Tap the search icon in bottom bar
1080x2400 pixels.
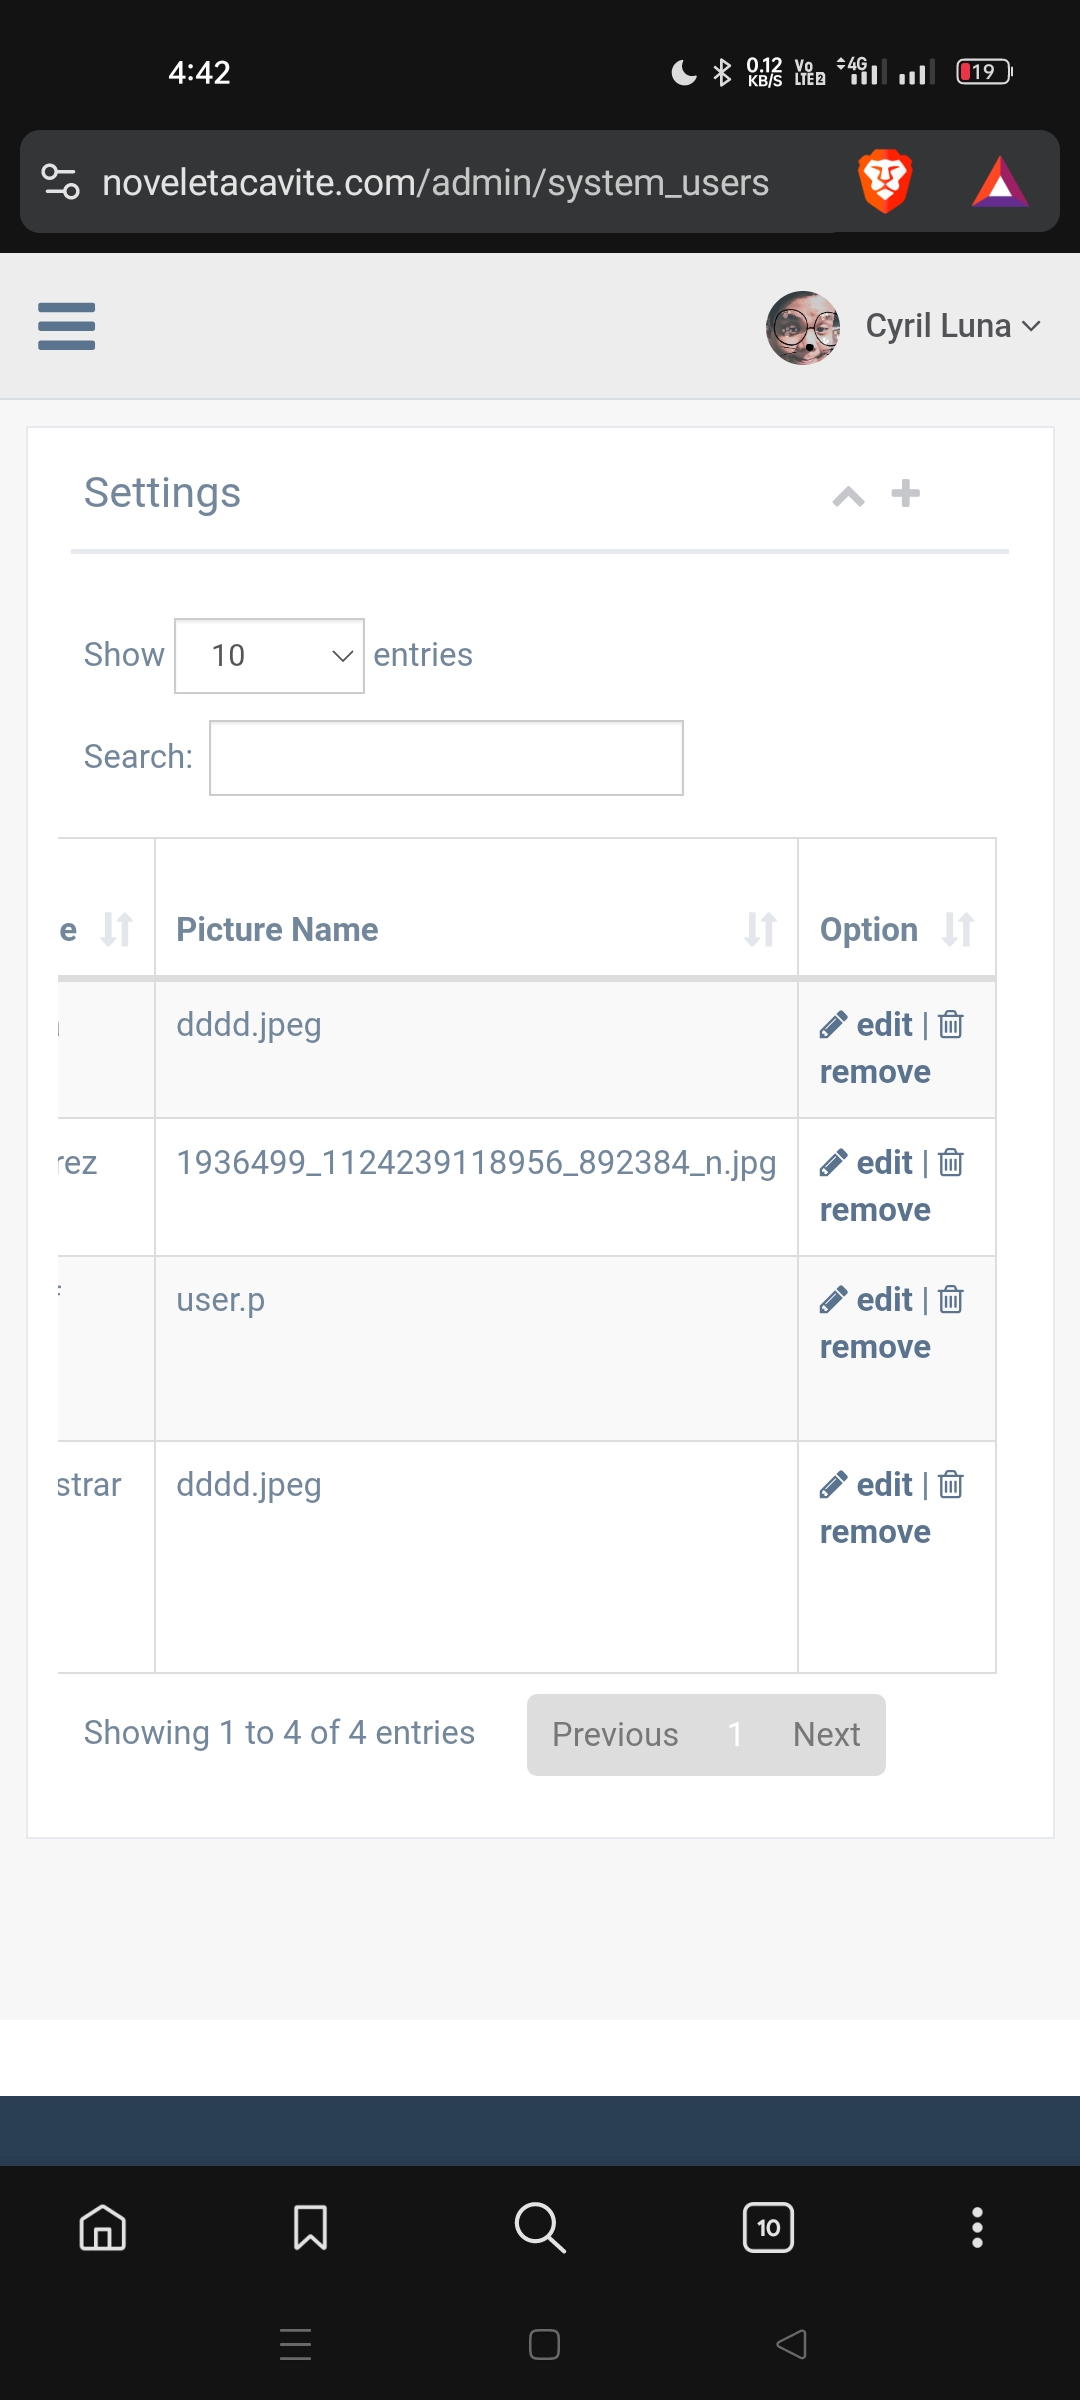click(540, 2228)
